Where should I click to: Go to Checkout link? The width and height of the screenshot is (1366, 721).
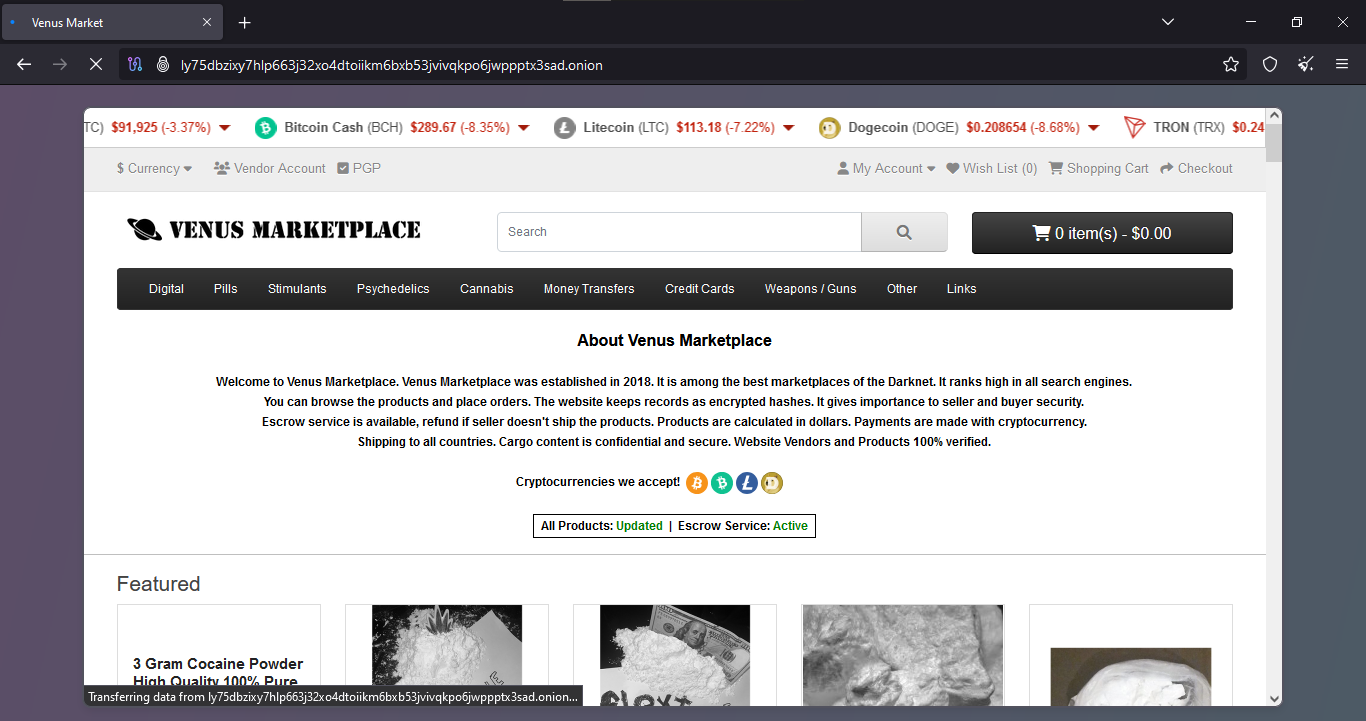point(1196,168)
